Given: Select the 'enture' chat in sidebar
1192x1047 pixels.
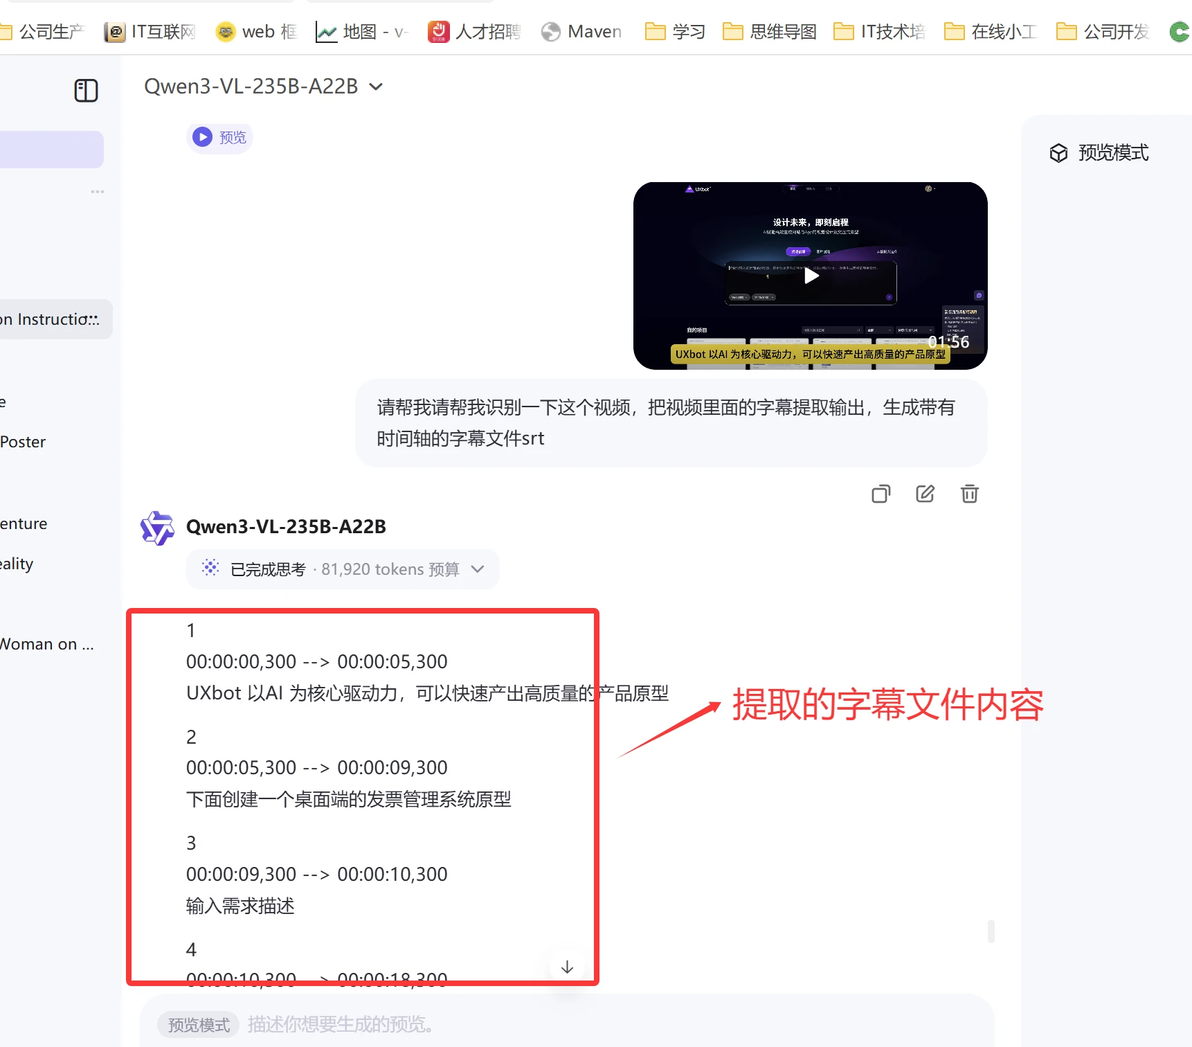Looking at the screenshot, I should [24, 523].
